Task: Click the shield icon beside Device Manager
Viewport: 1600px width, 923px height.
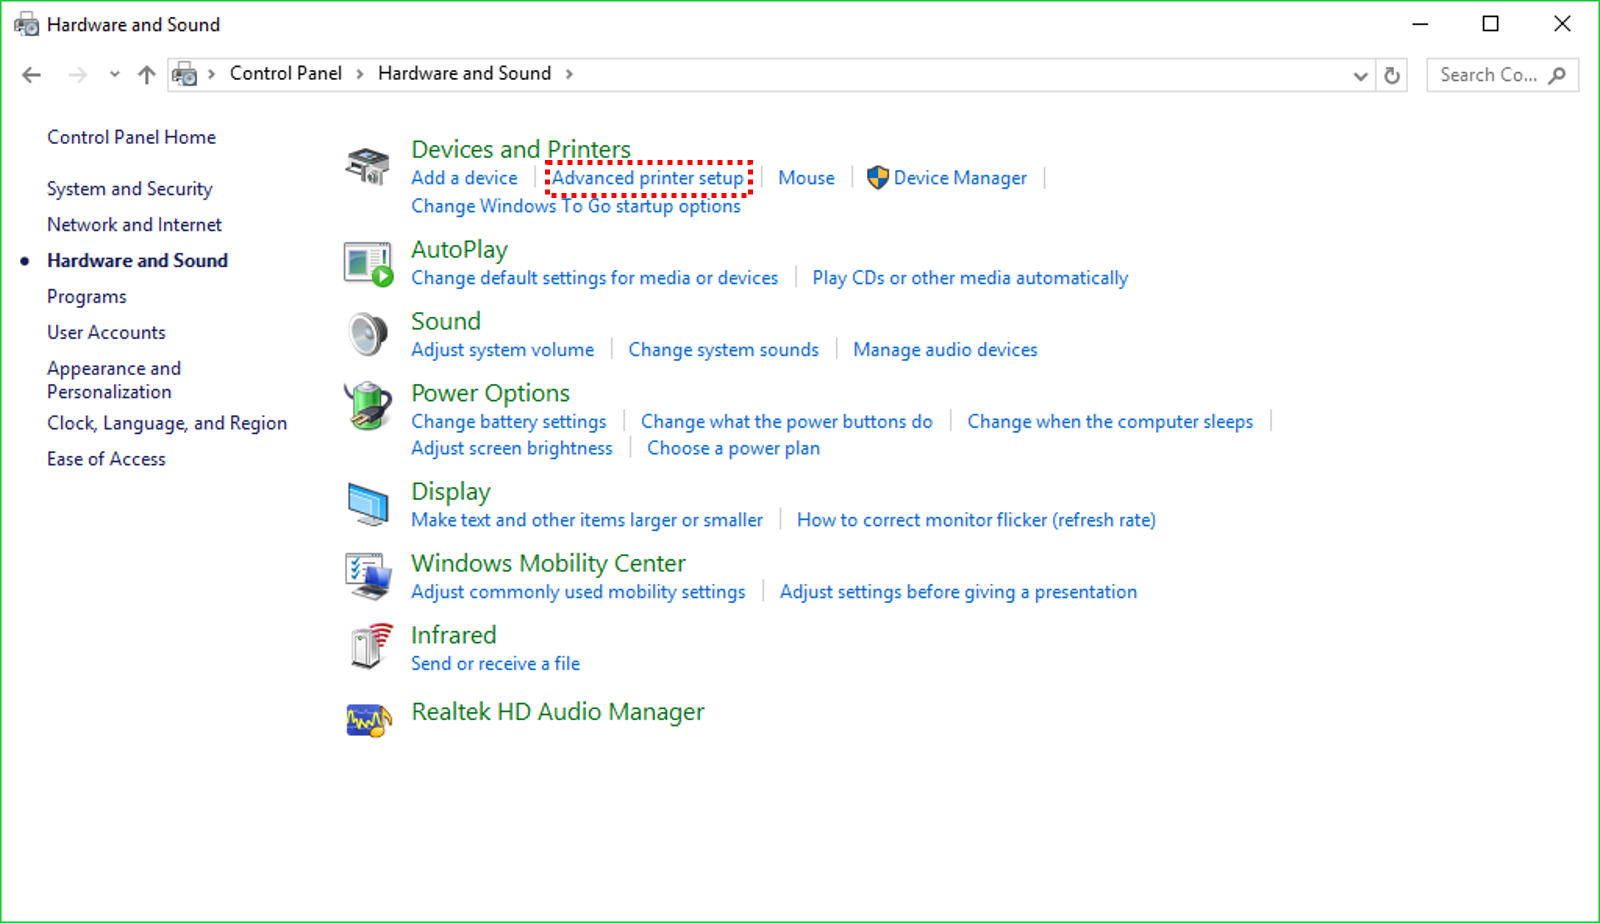Action: point(877,178)
